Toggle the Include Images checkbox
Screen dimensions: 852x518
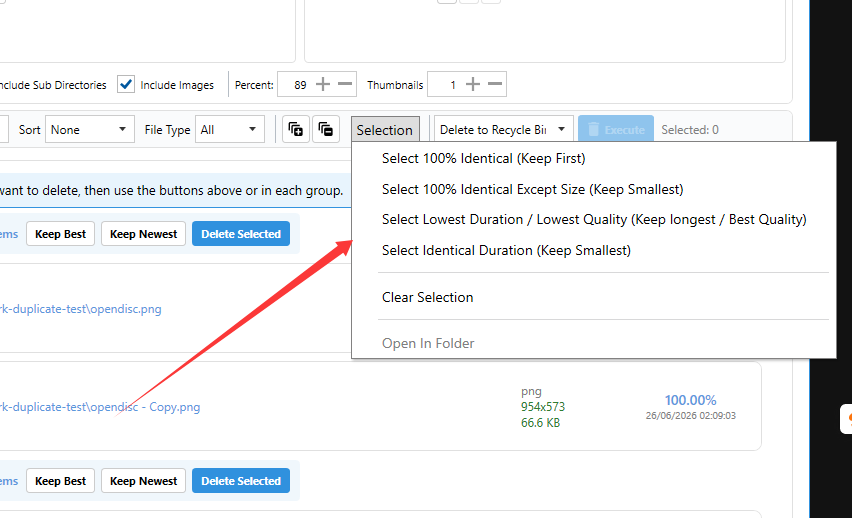126,85
